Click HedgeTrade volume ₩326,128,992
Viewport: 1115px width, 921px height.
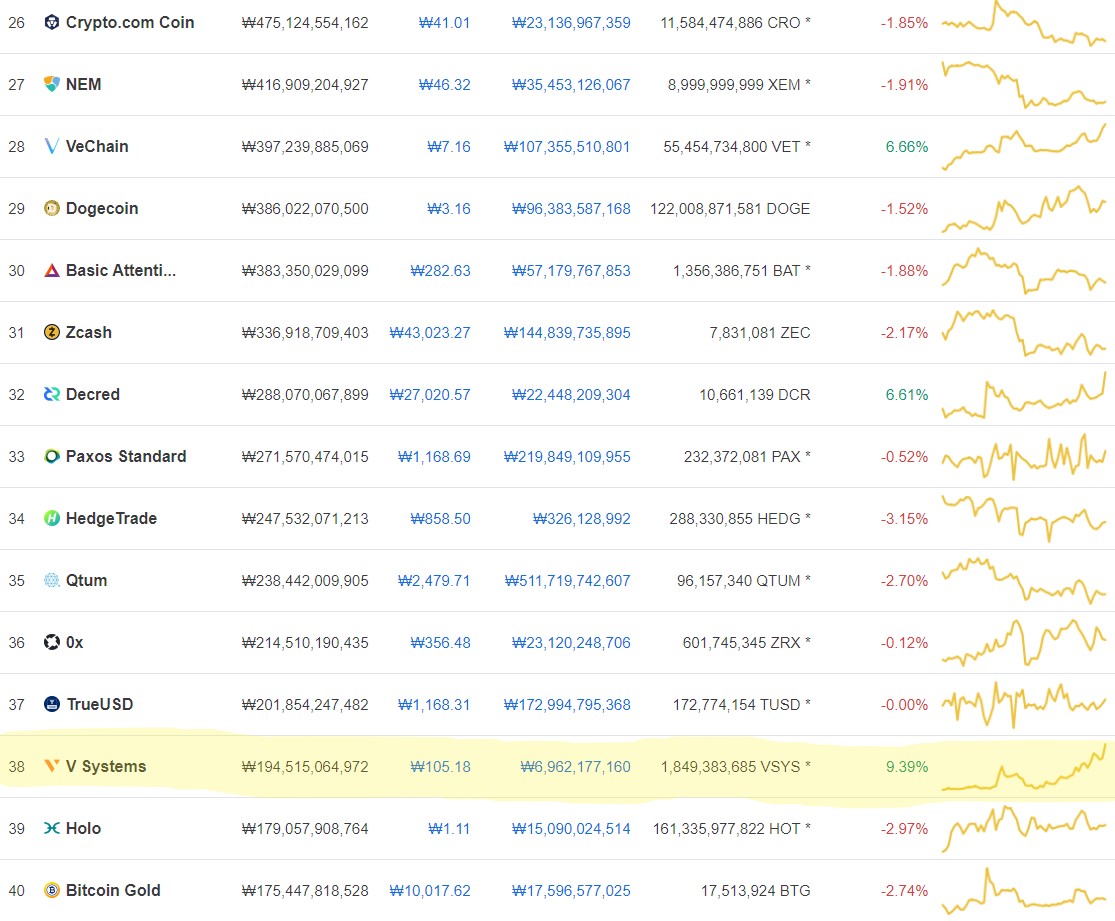click(582, 518)
